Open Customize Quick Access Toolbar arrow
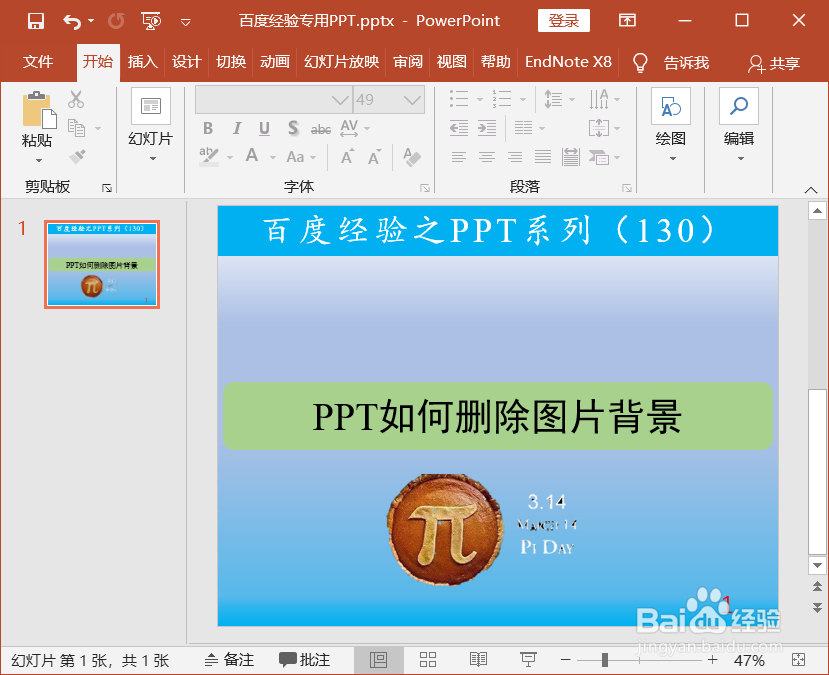This screenshot has width=829, height=675. [186, 22]
